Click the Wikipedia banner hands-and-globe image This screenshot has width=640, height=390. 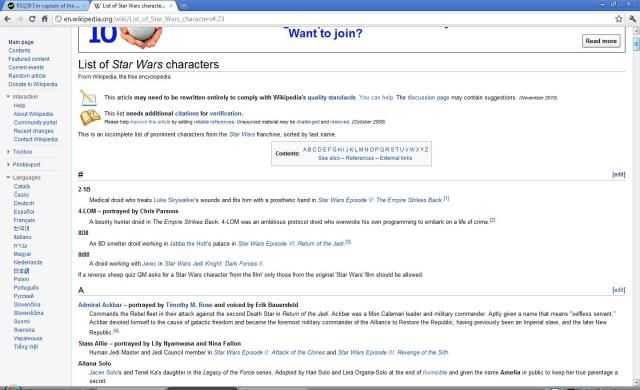pyautogui.click(x=141, y=37)
